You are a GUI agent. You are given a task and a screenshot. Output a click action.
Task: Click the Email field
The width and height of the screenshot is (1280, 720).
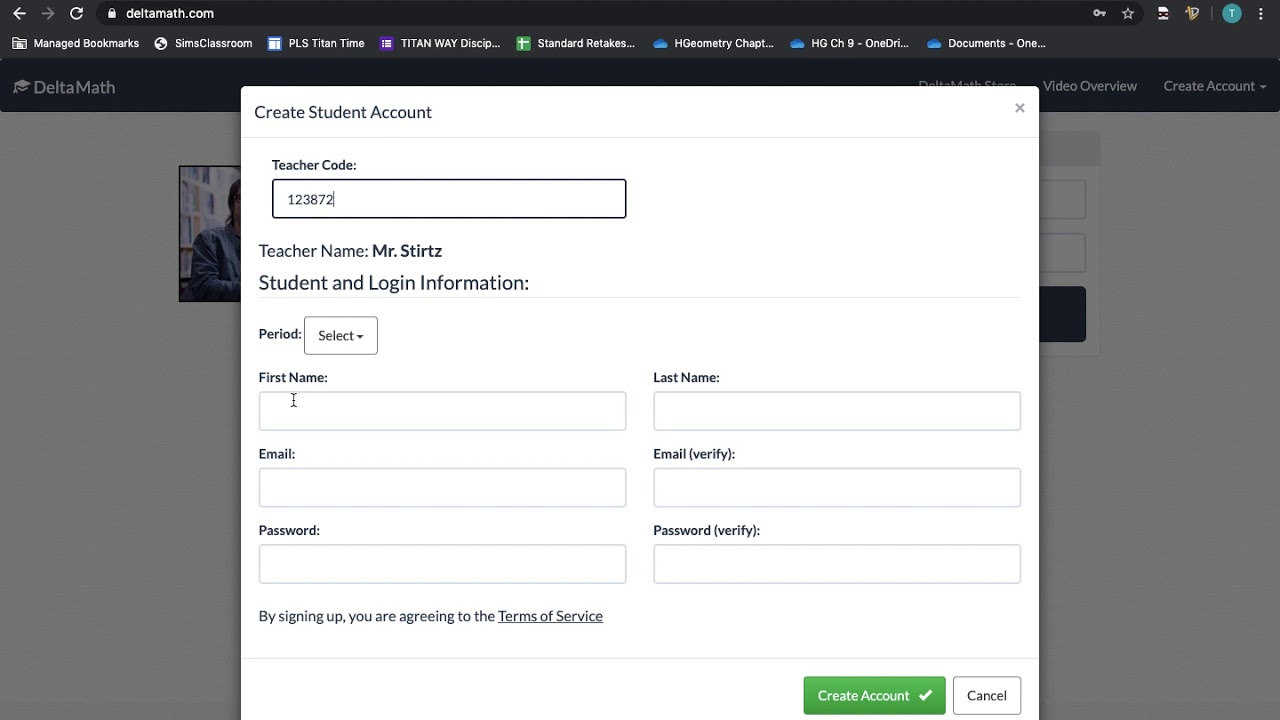click(x=442, y=488)
